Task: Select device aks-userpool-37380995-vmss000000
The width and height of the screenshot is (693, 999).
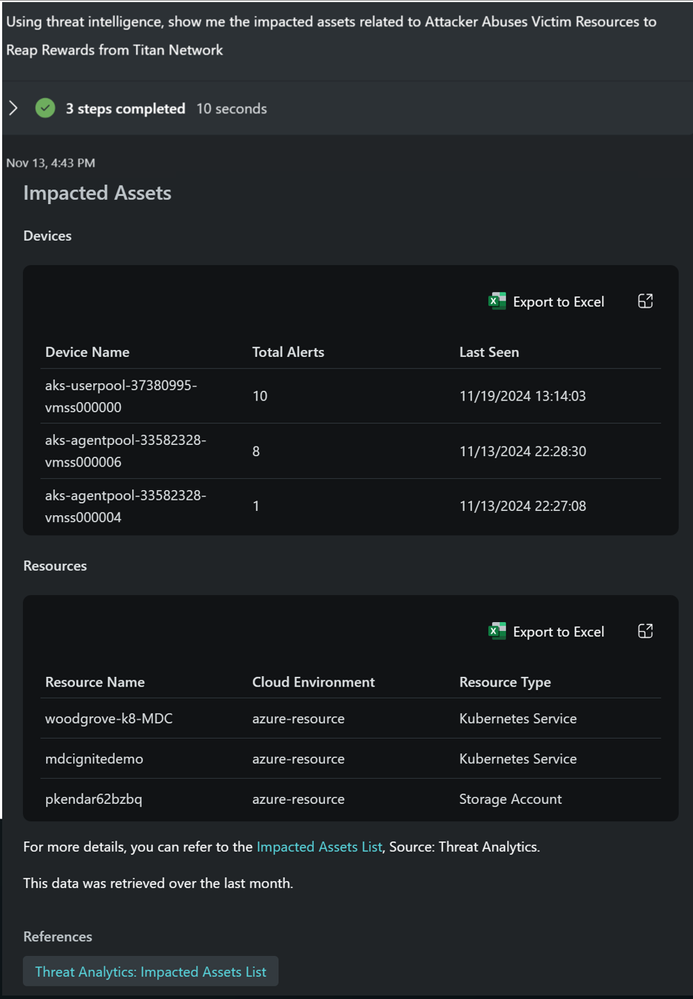Action: [x=121, y=396]
